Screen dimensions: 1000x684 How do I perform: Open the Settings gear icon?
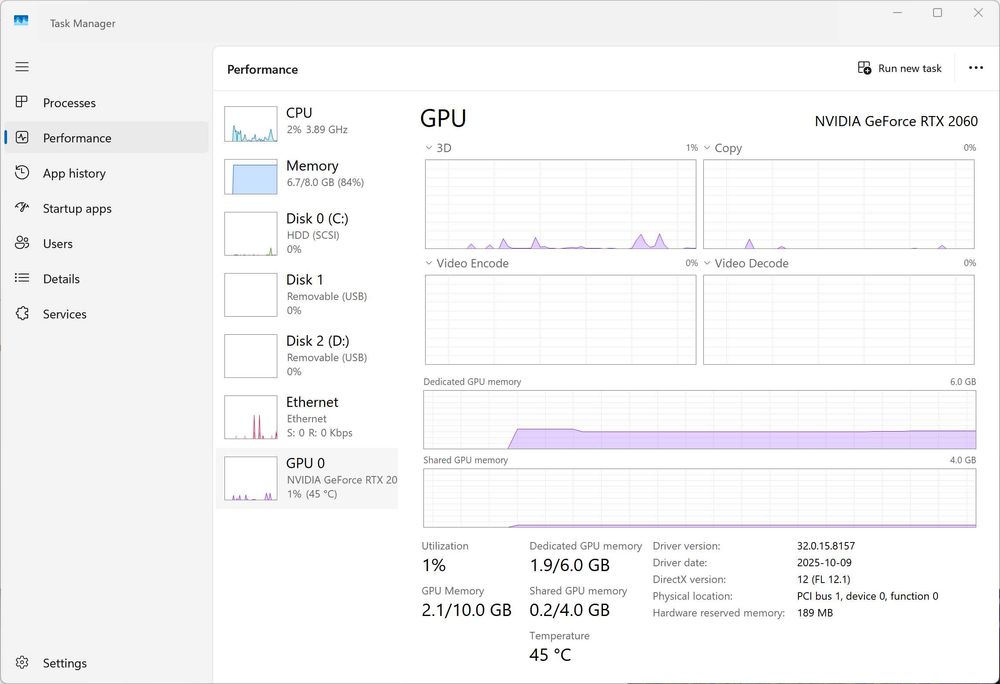(22, 663)
